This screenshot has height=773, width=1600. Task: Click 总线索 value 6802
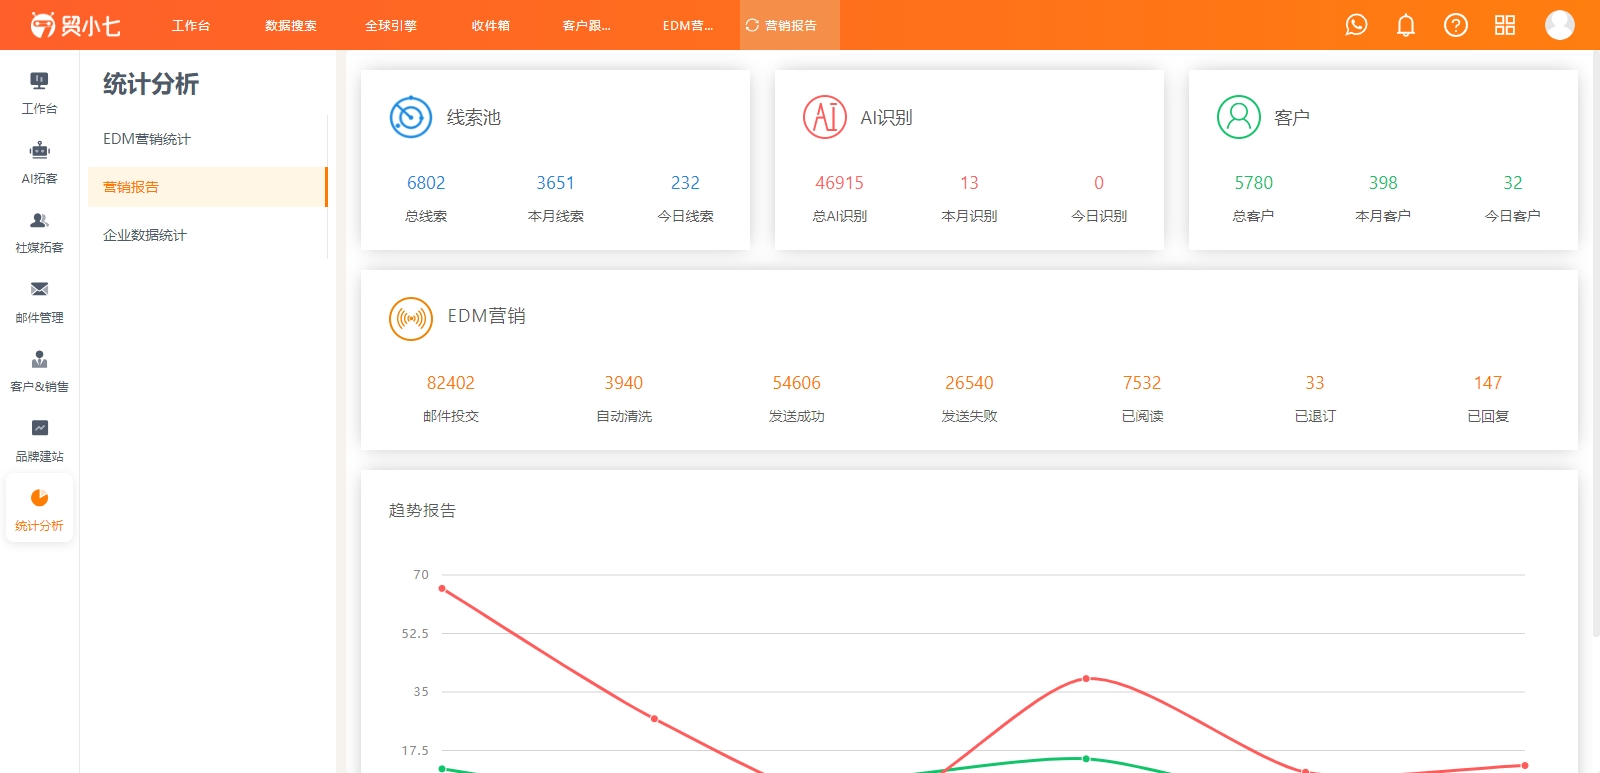426,183
